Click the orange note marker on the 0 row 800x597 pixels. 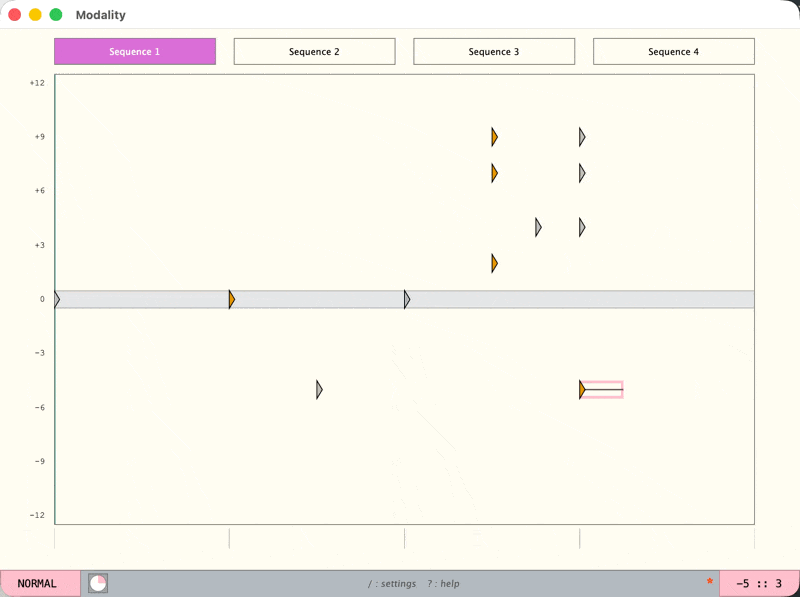click(232, 300)
